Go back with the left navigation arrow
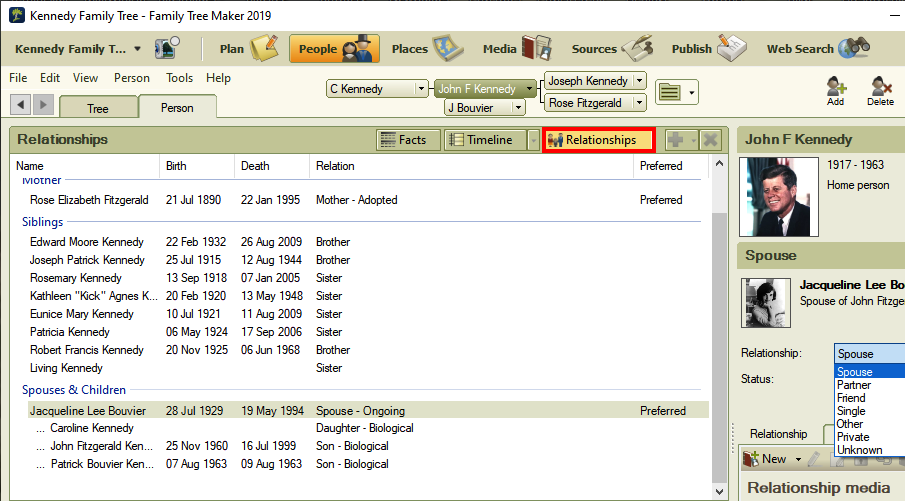905x501 pixels. (x=21, y=105)
